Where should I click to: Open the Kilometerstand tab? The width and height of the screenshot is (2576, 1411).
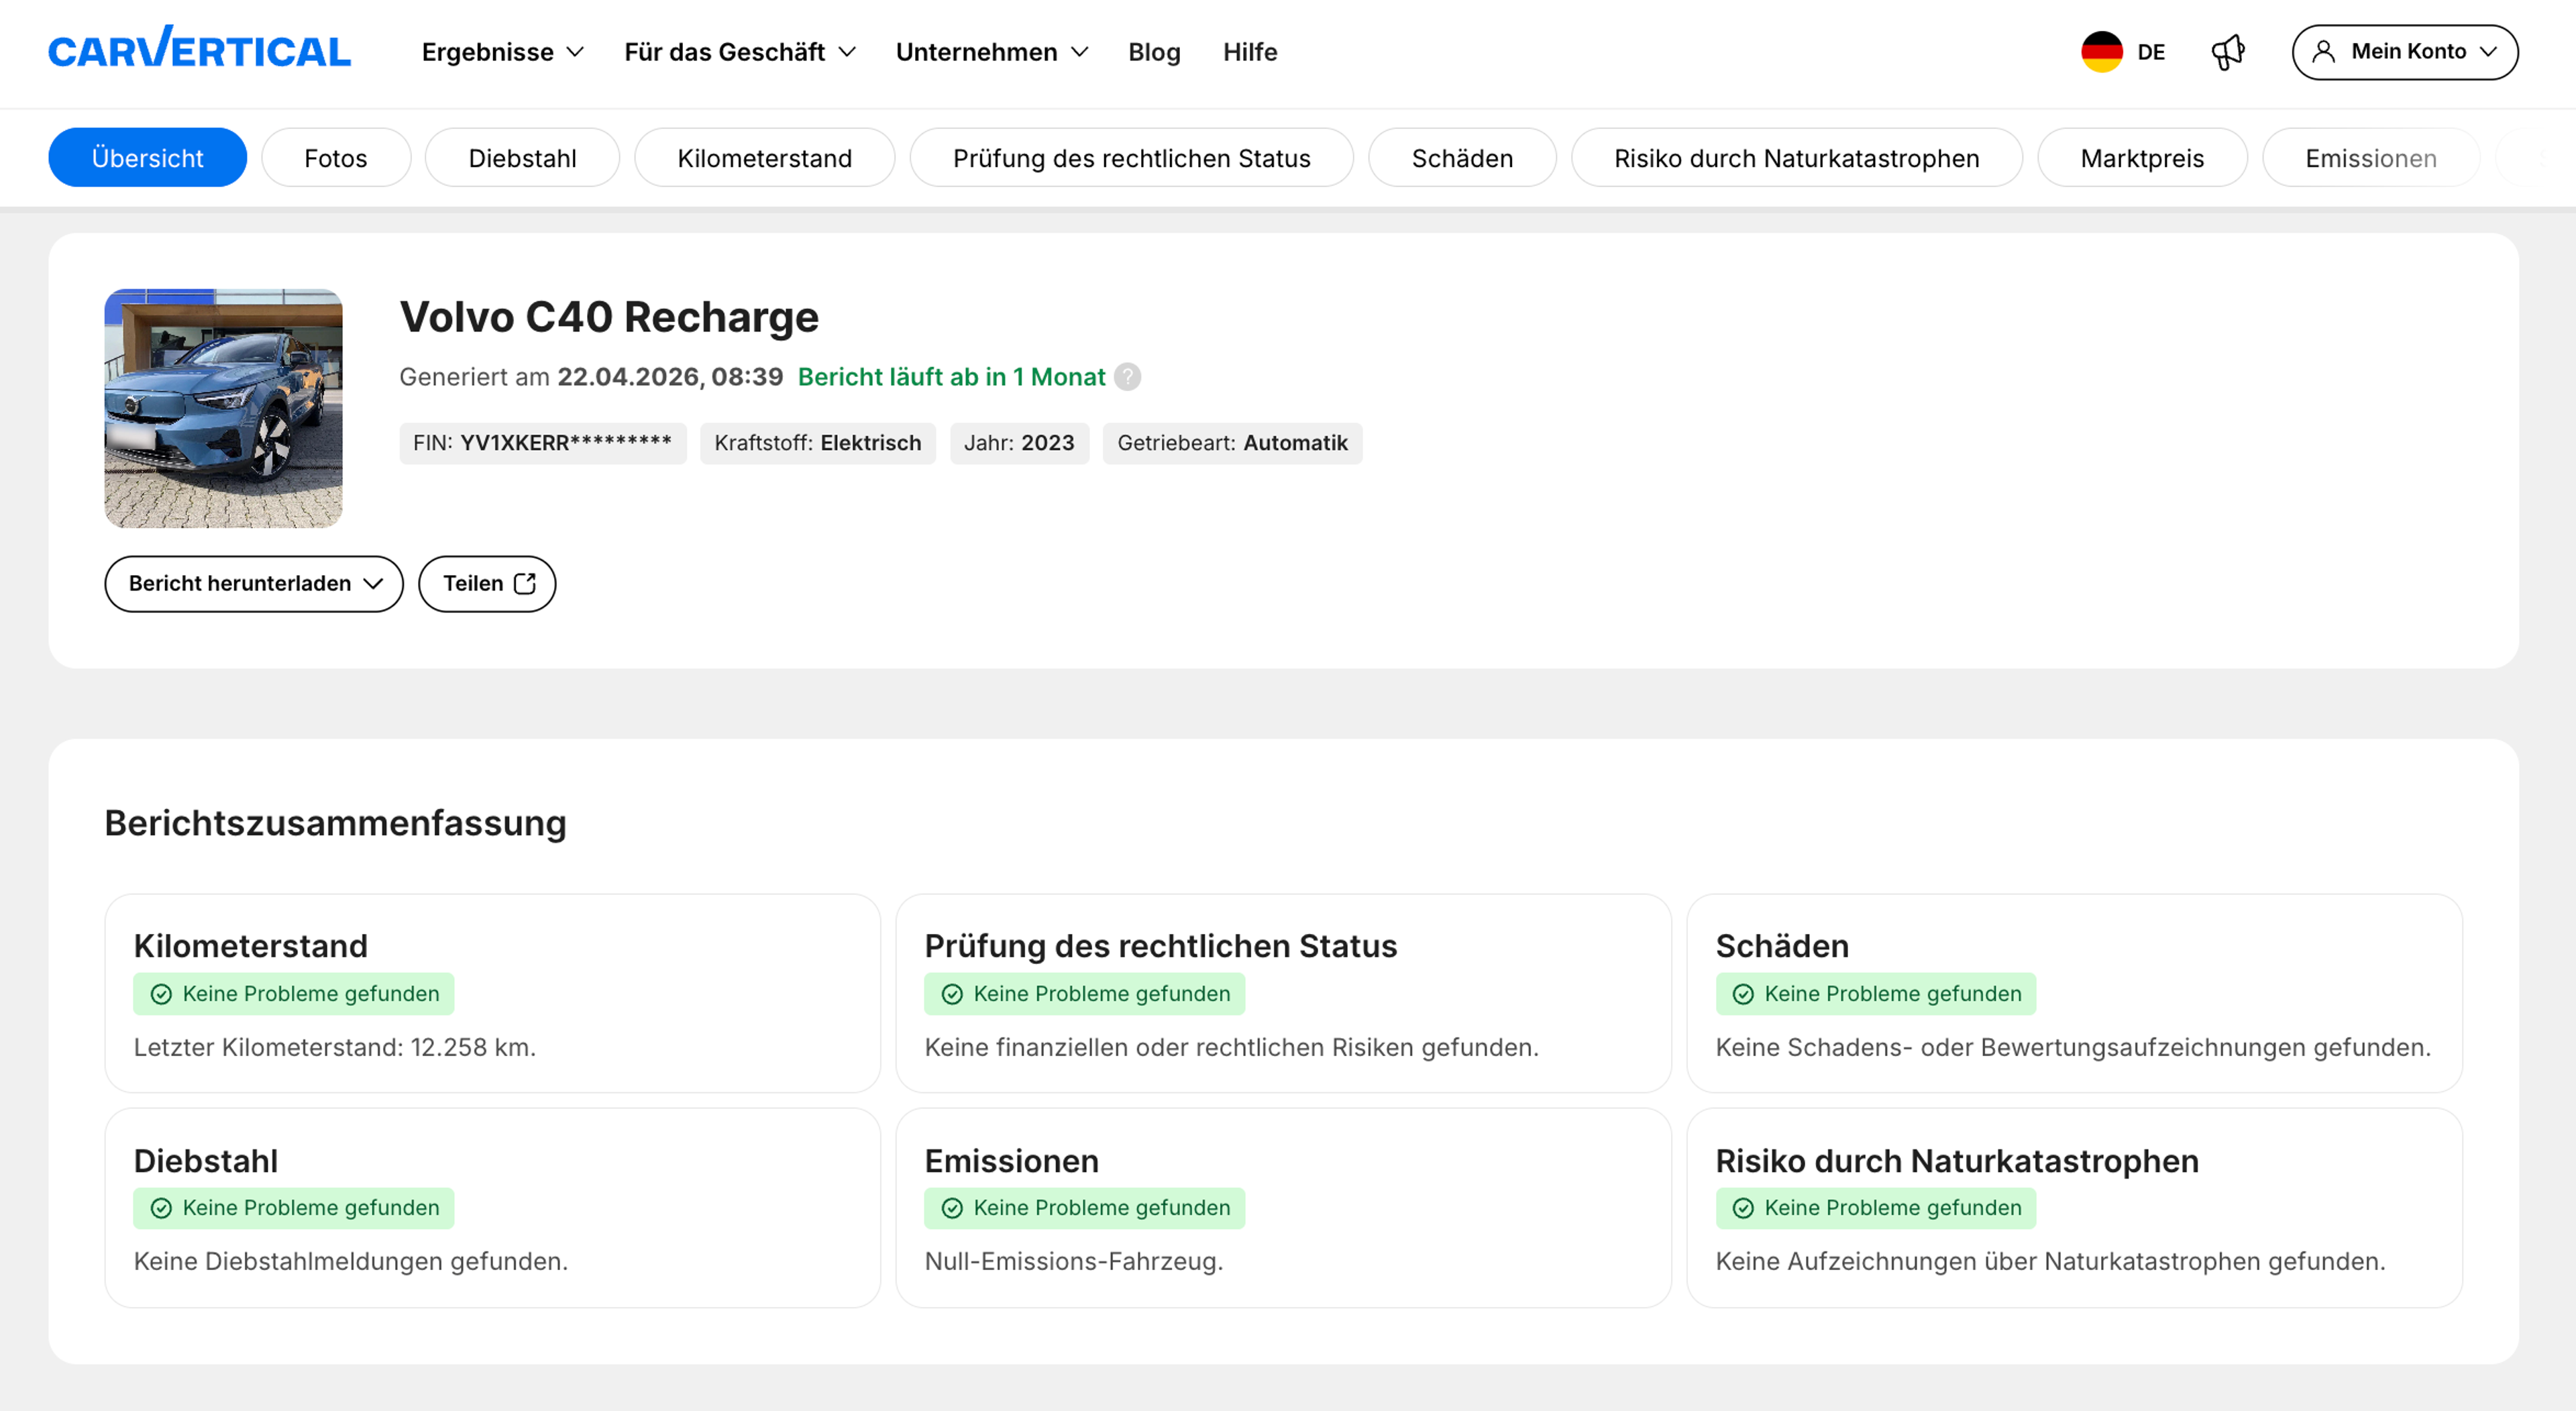point(765,158)
